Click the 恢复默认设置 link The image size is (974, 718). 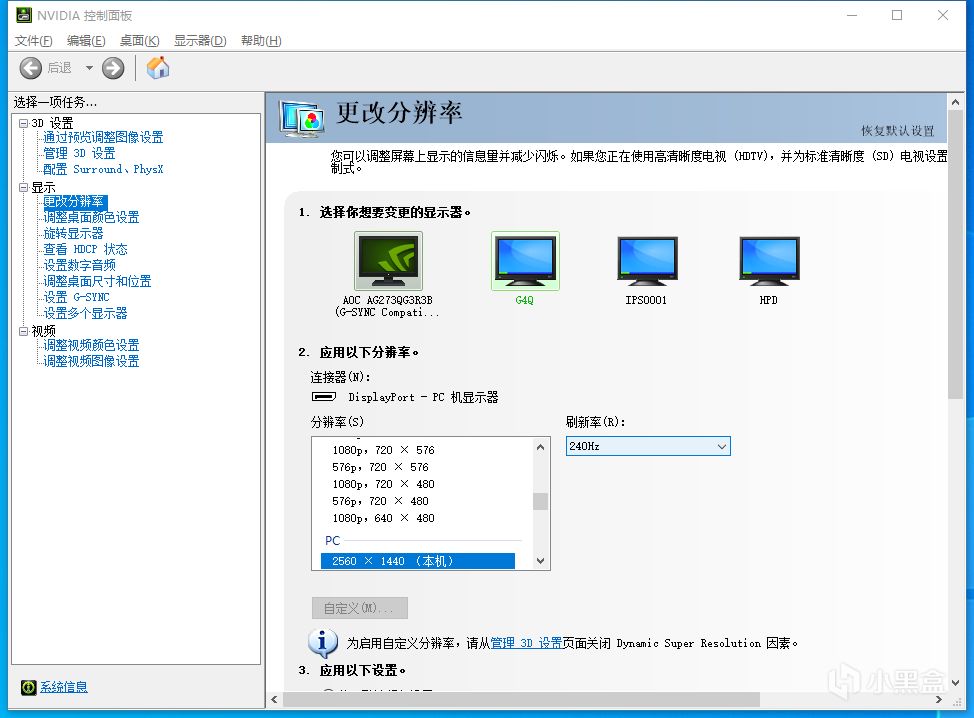(x=898, y=131)
